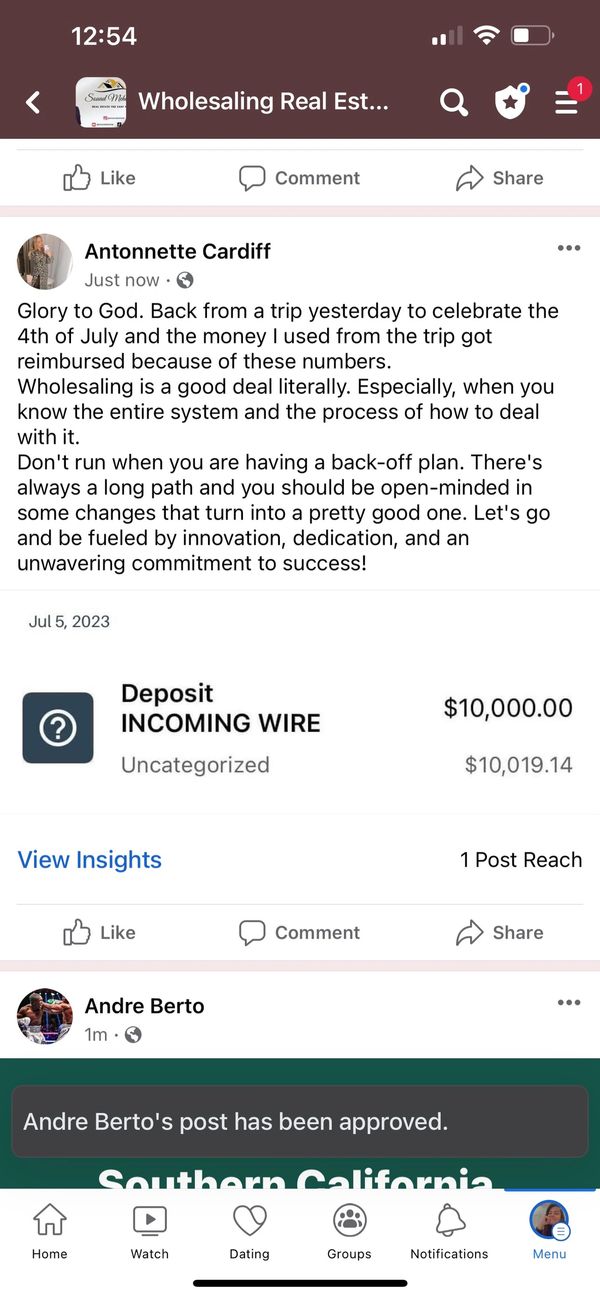Open the hamburger menu with notification badge

(567, 101)
